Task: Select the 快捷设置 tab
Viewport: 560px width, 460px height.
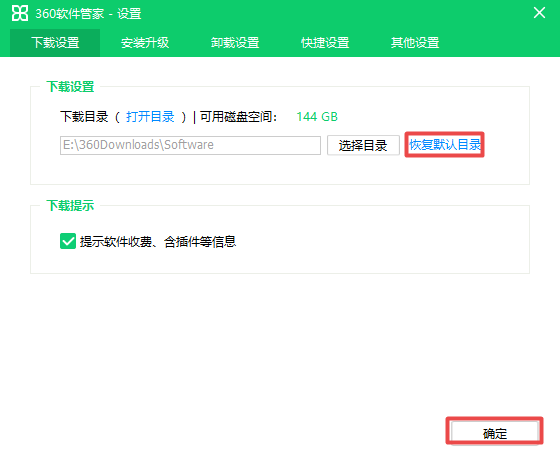Action: [x=325, y=42]
